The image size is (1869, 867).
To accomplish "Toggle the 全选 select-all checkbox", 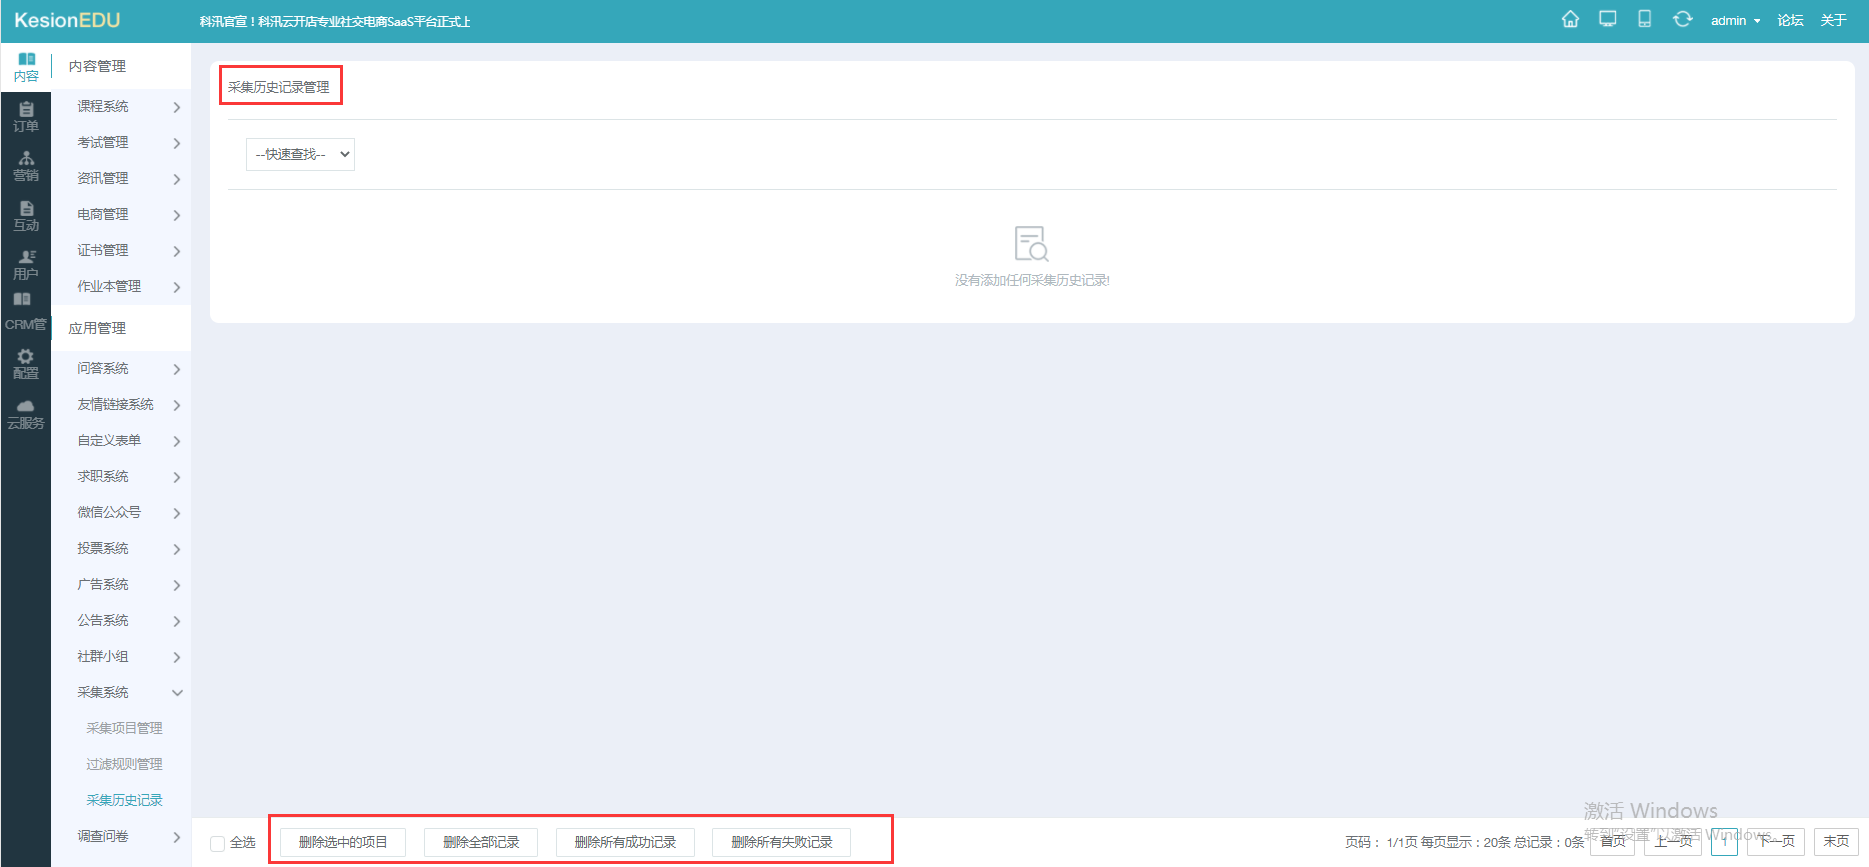I will [x=217, y=843].
